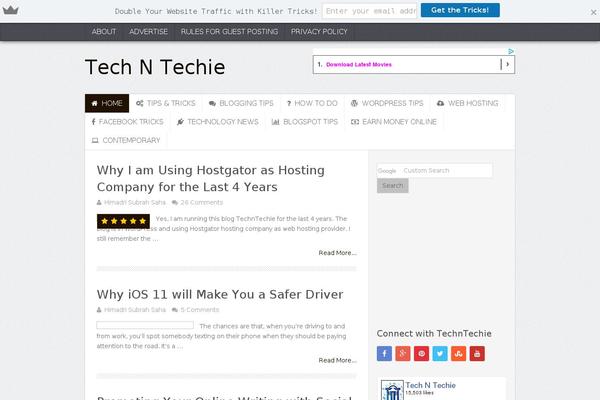The height and width of the screenshot is (400, 600).
Task: Click the Get the Tricks! button
Action: pos(460,10)
